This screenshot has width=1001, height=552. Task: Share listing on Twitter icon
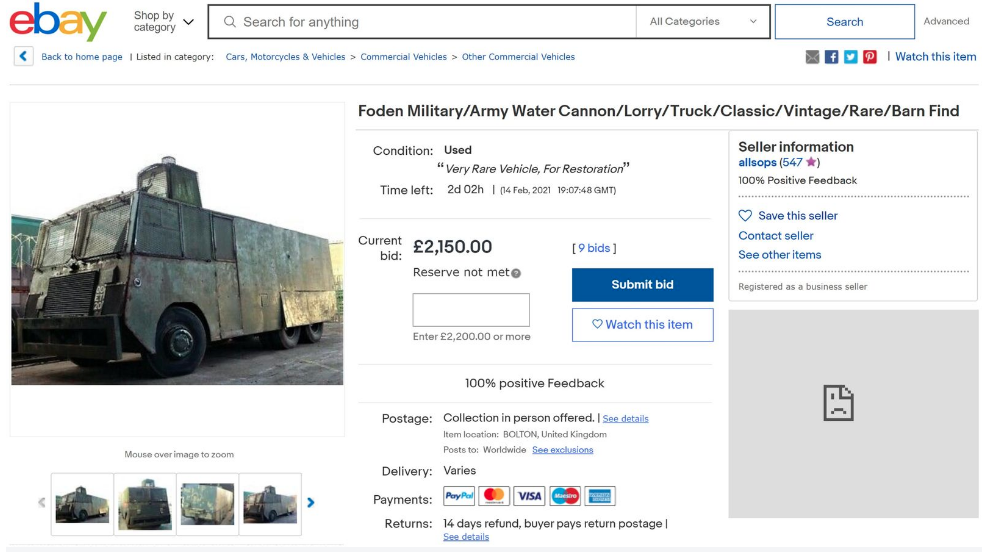(850, 57)
